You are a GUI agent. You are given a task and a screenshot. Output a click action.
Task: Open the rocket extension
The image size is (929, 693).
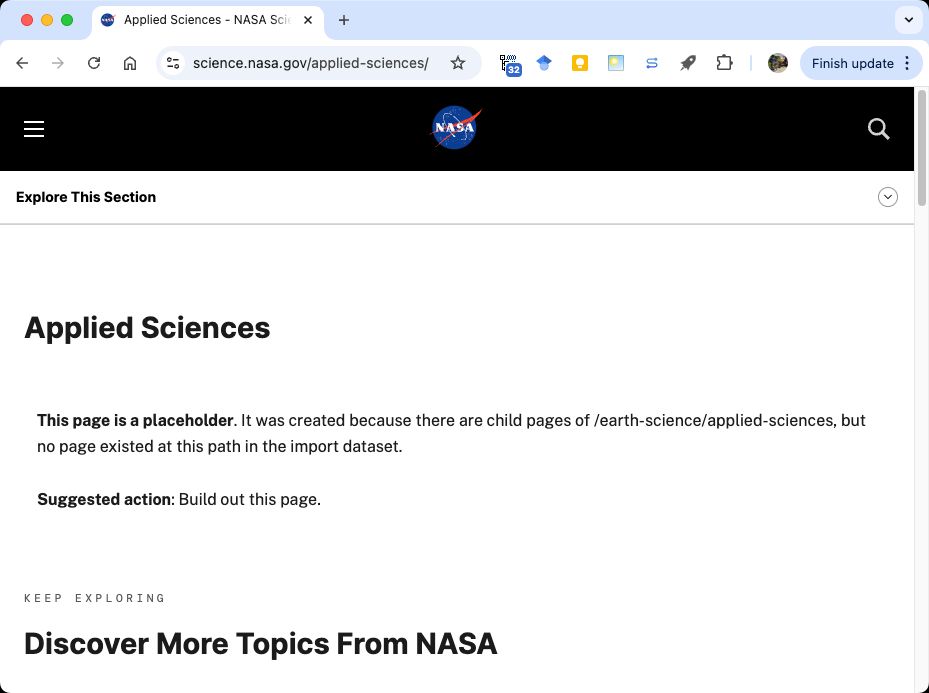[688, 63]
